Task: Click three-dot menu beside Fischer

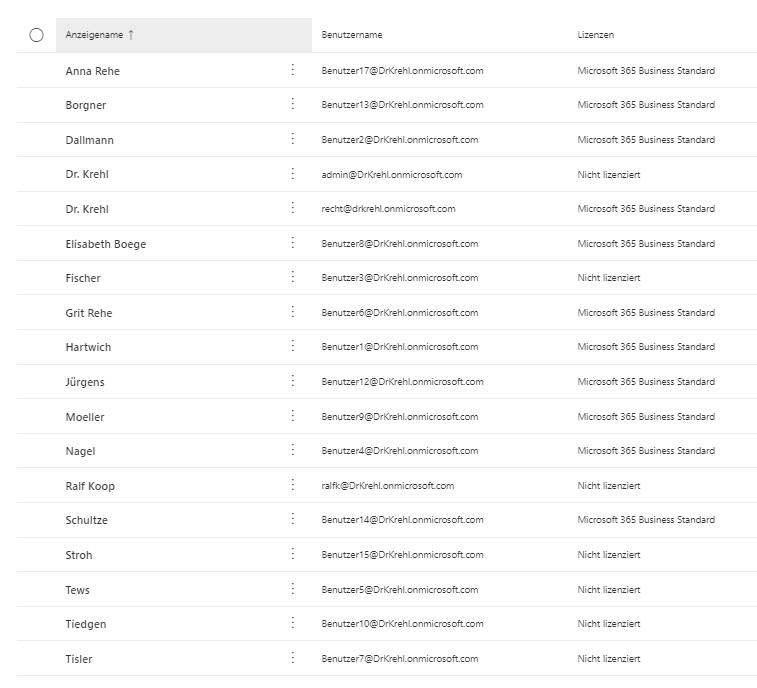Action: pyautogui.click(x=292, y=277)
